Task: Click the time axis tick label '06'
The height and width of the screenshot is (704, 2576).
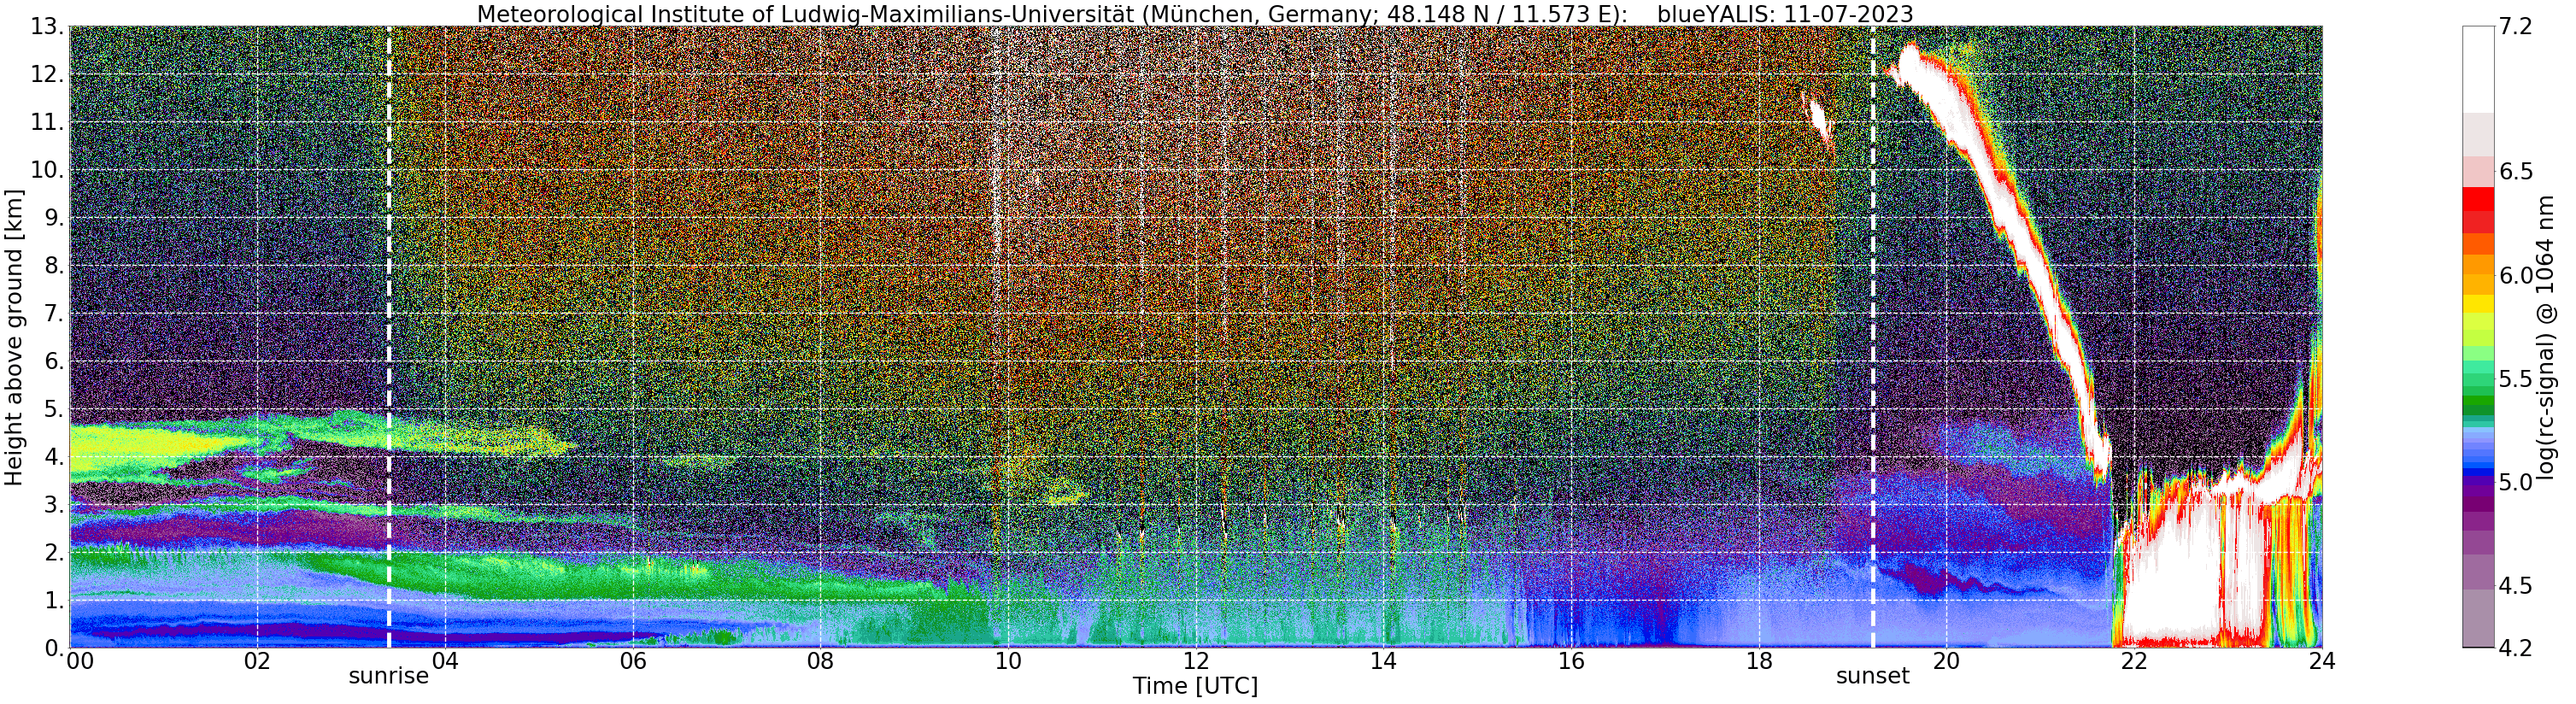Action: point(633,661)
